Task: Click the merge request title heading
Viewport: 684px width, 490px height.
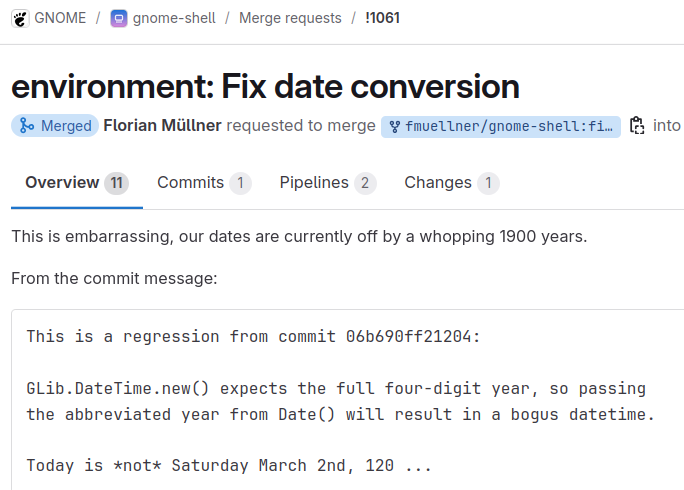Action: [265, 86]
